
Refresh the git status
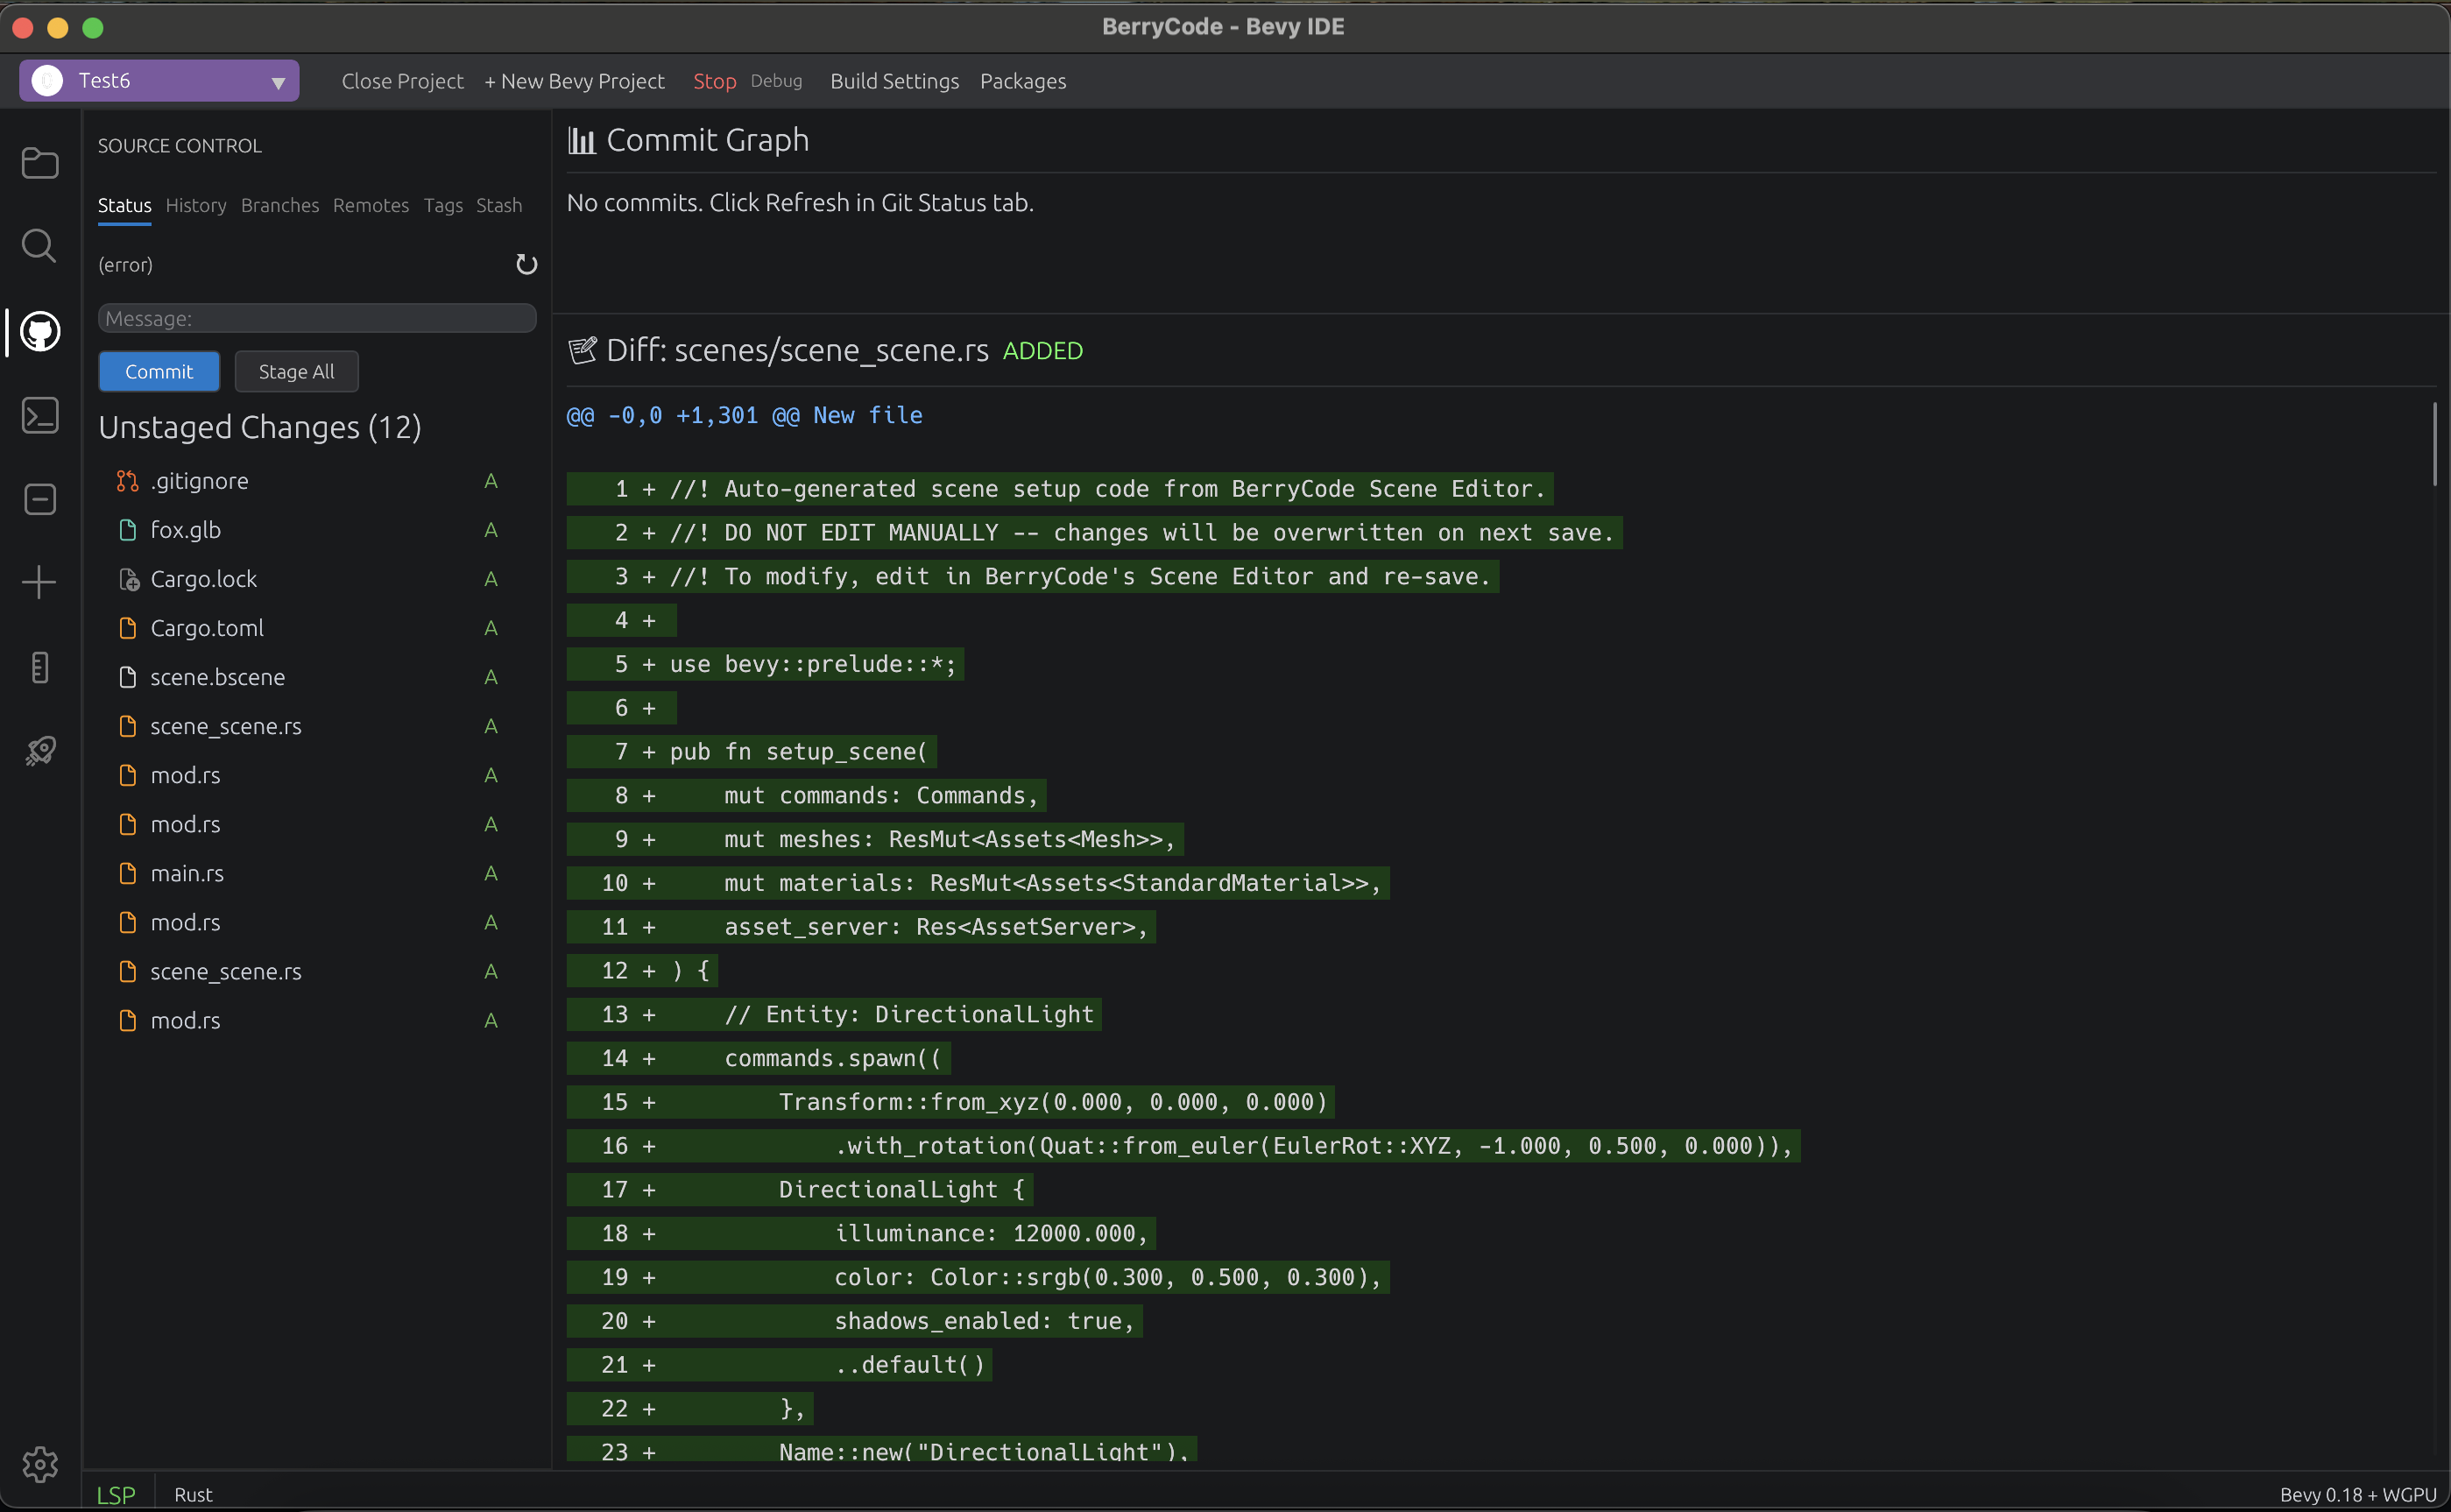pyautogui.click(x=526, y=264)
